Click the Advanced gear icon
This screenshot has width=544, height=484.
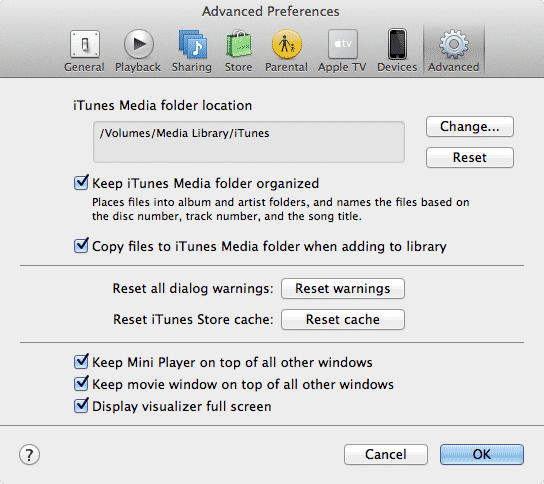click(454, 44)
